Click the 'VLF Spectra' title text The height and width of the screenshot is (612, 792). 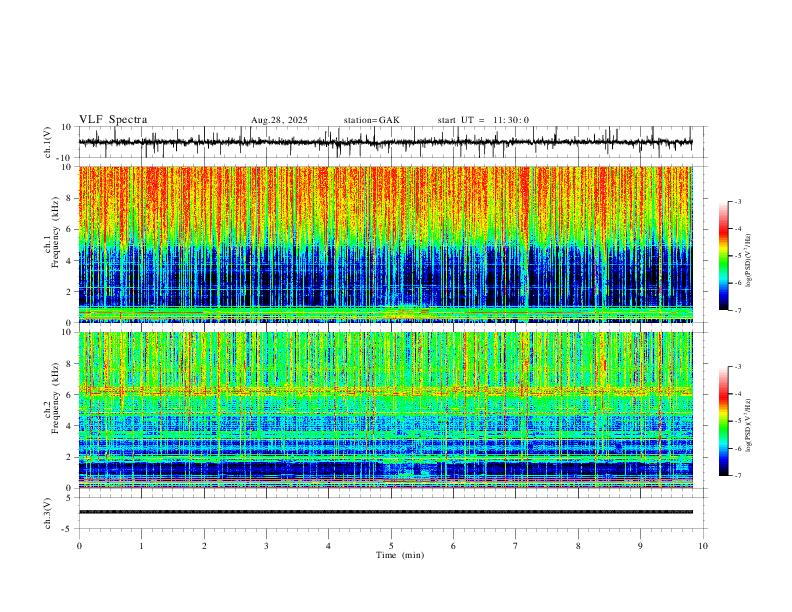pos(113,120)
